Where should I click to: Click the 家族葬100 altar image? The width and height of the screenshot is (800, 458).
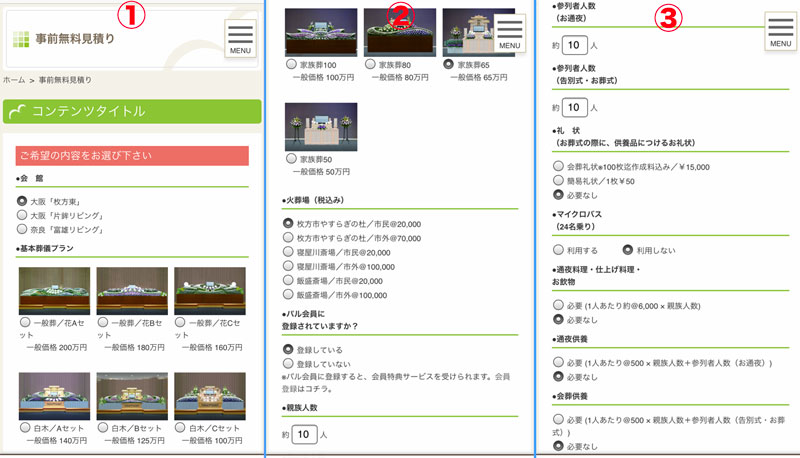(321, 32)
